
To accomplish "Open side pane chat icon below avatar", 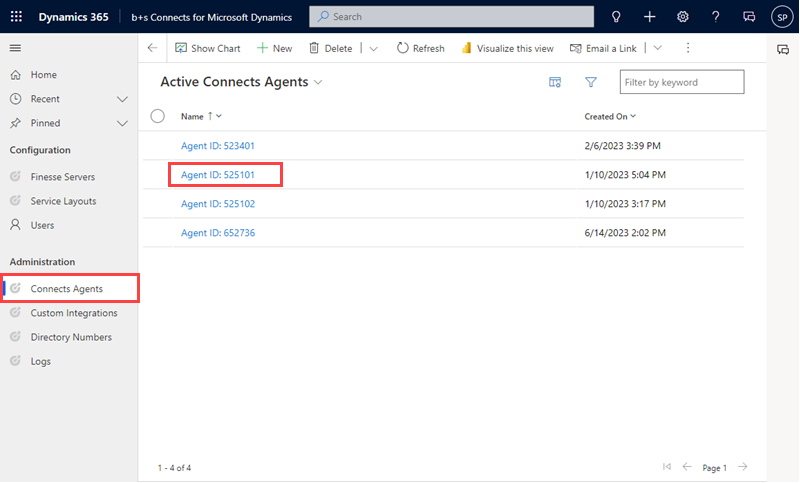I will click(783, 49).
